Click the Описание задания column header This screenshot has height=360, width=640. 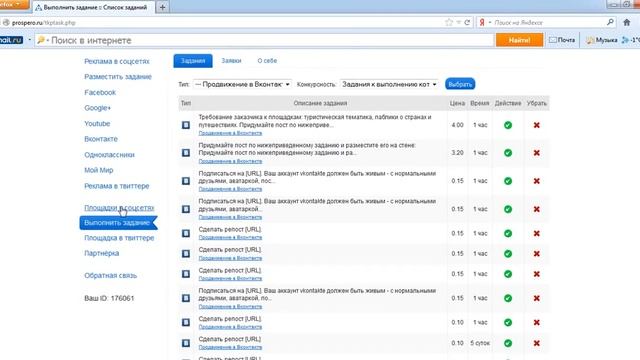pyautogui.click(x=320, y=103)
